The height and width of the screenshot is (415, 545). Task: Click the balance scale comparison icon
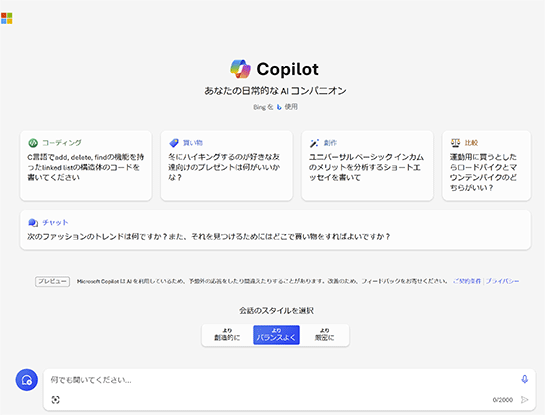pos(455,143)
